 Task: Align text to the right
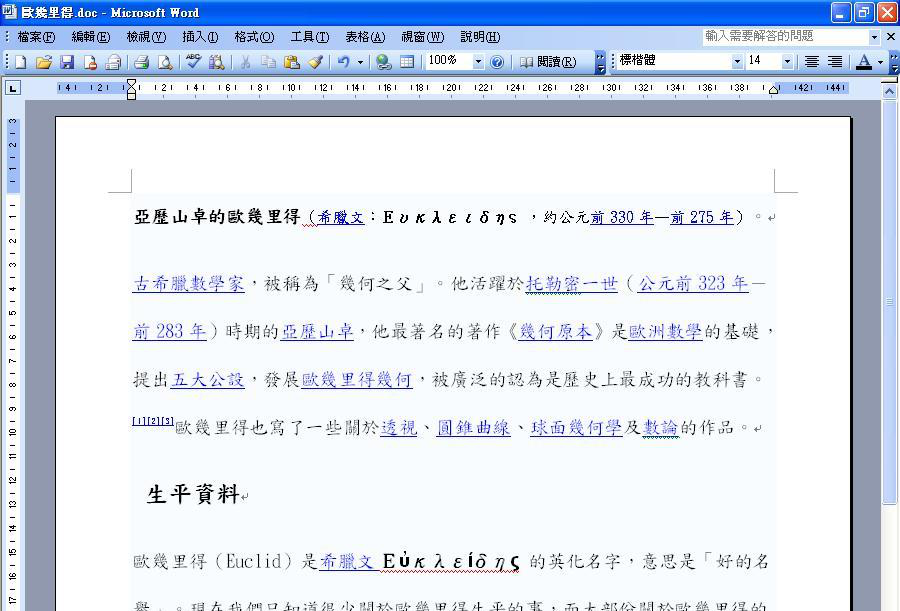pos(835,61)
